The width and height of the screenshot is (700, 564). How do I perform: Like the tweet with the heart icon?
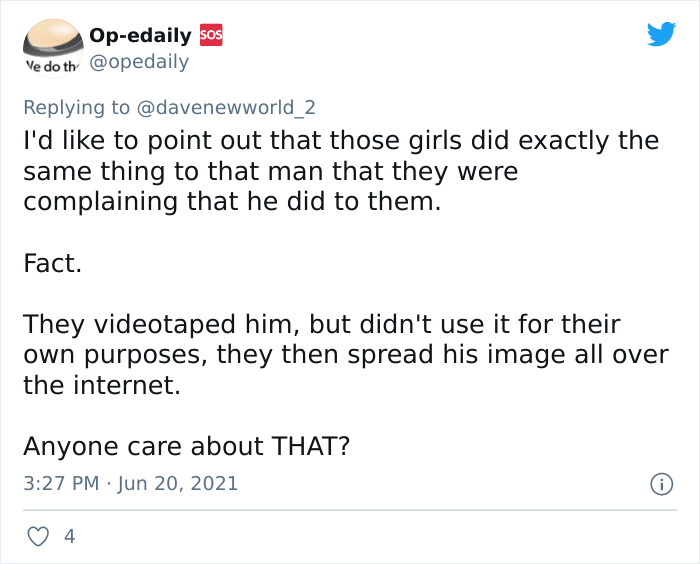click(x=38, y=536)
